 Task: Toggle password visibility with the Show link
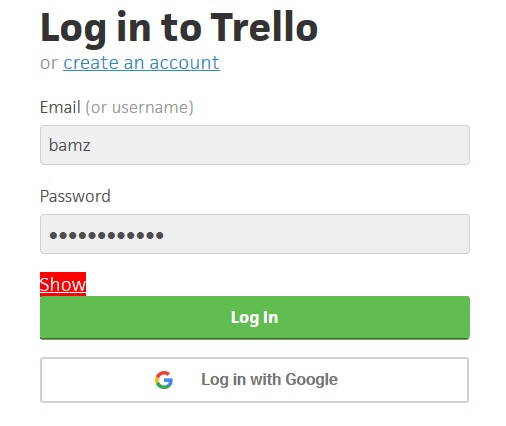[63, 284]
